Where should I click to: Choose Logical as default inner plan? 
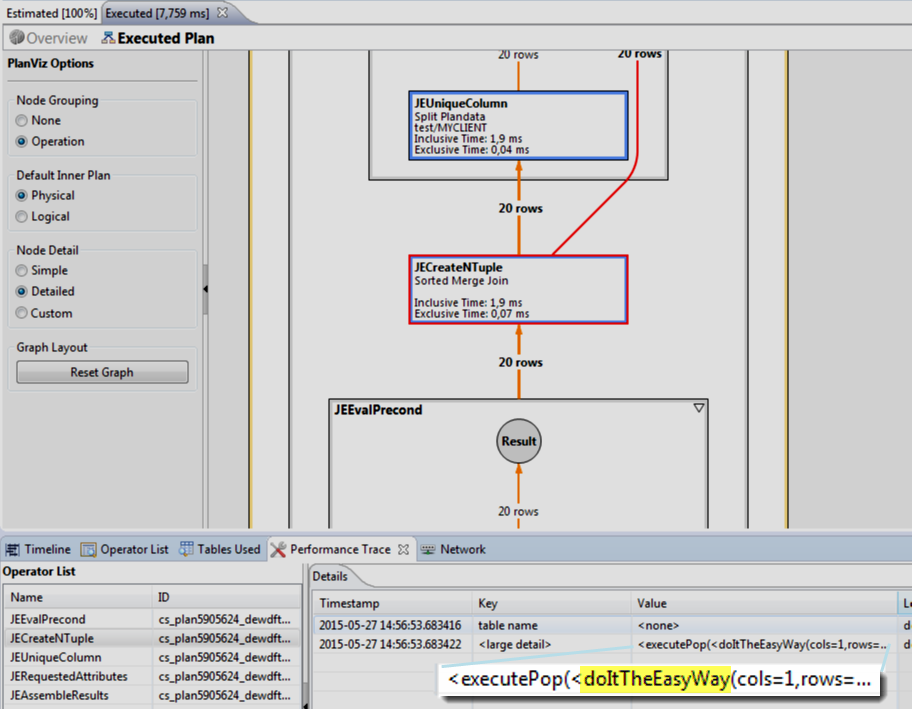(22, 217)
